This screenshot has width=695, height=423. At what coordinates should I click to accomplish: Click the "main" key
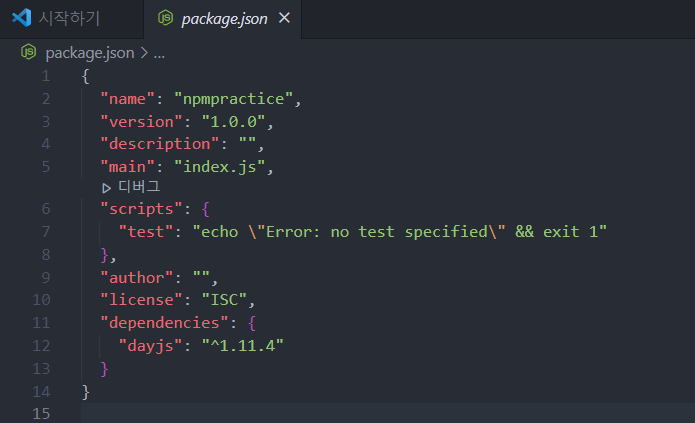(x=127, y=167)
